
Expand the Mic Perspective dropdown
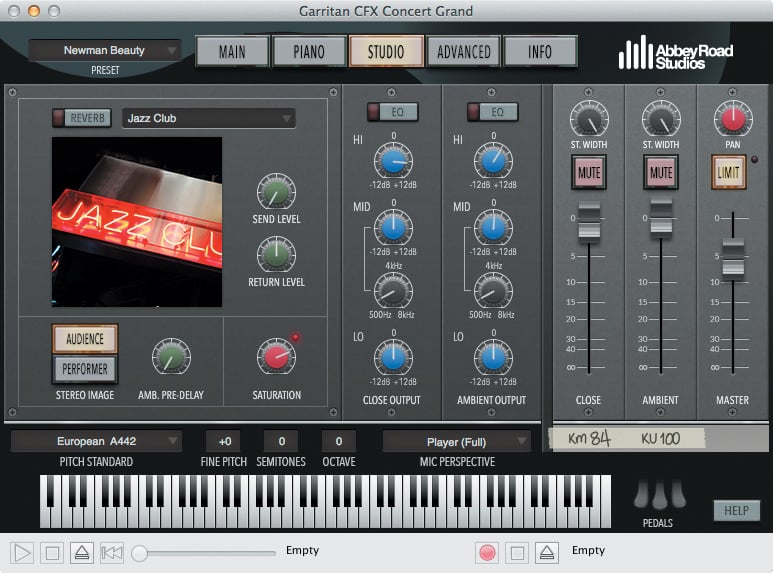click(457, 441)
